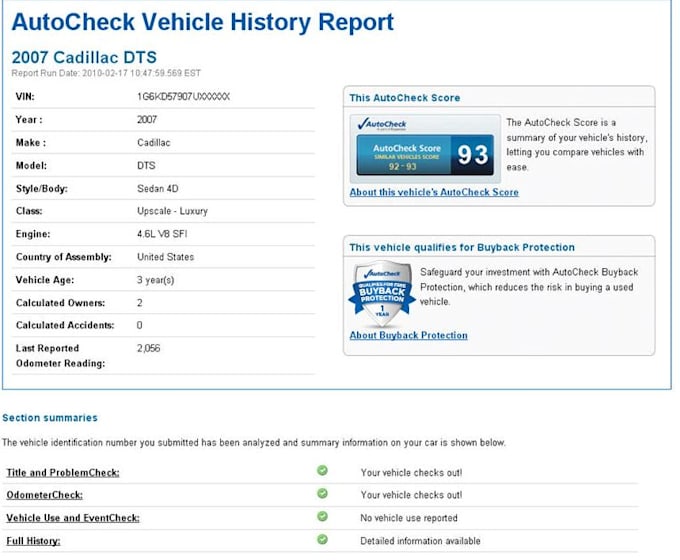Screen dimensions: 680x560
Task: Open About Buyback Protection link
Action: coord(409,335)
